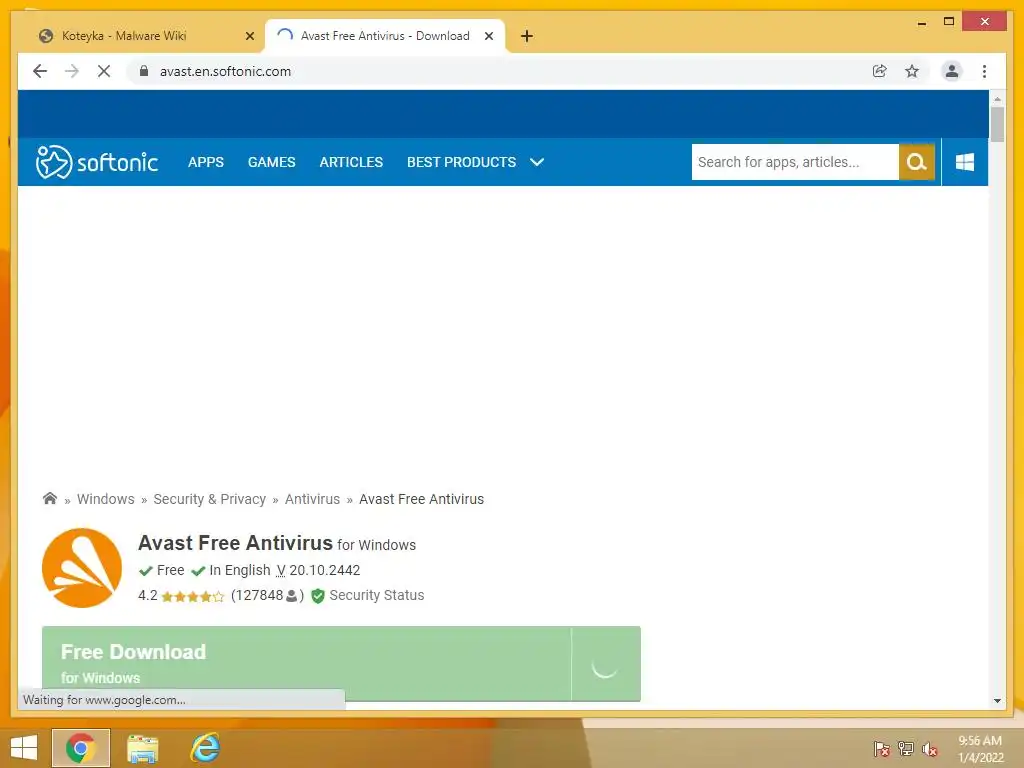Open the GAMES menu
This screenshot has height=768, width=1024.
(x=272, y=162)
